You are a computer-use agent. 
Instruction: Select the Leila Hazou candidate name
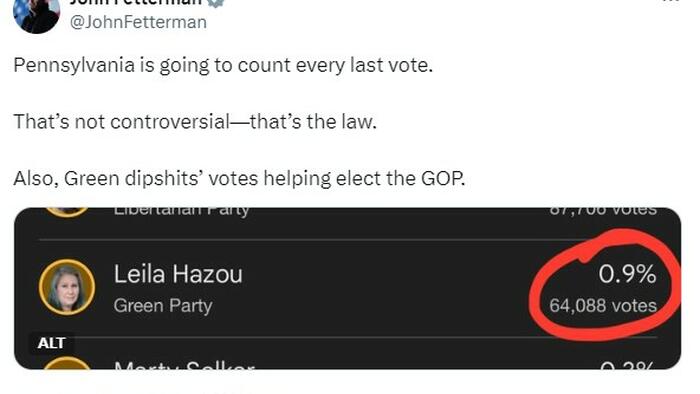(178, 274)
